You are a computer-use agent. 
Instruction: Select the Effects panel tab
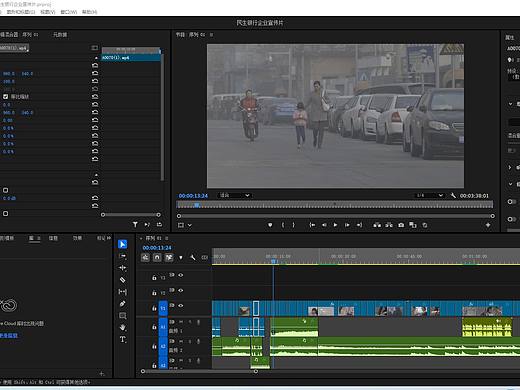tap(77, 238)
